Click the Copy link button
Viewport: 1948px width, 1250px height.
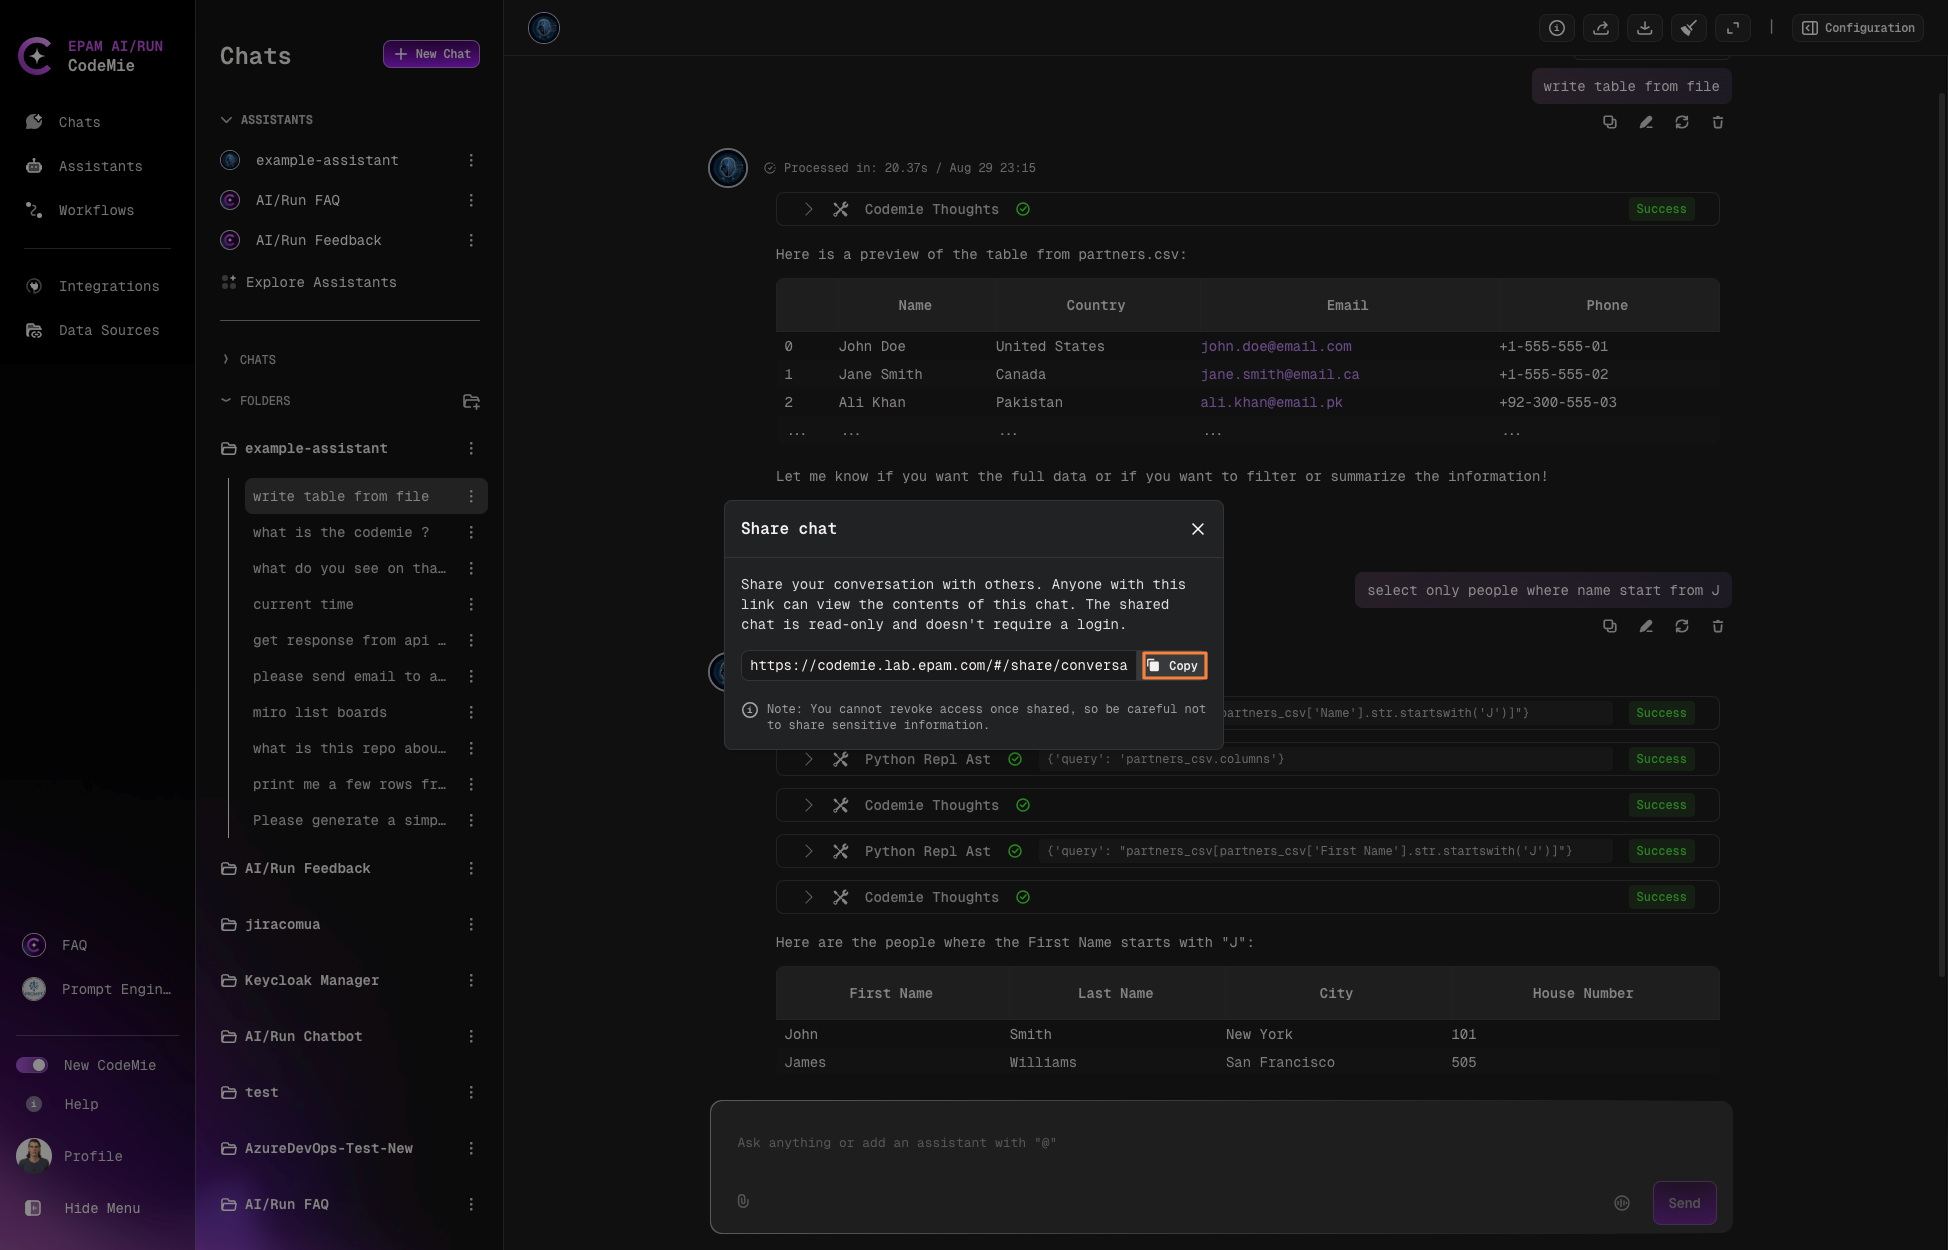[1174, 666]
